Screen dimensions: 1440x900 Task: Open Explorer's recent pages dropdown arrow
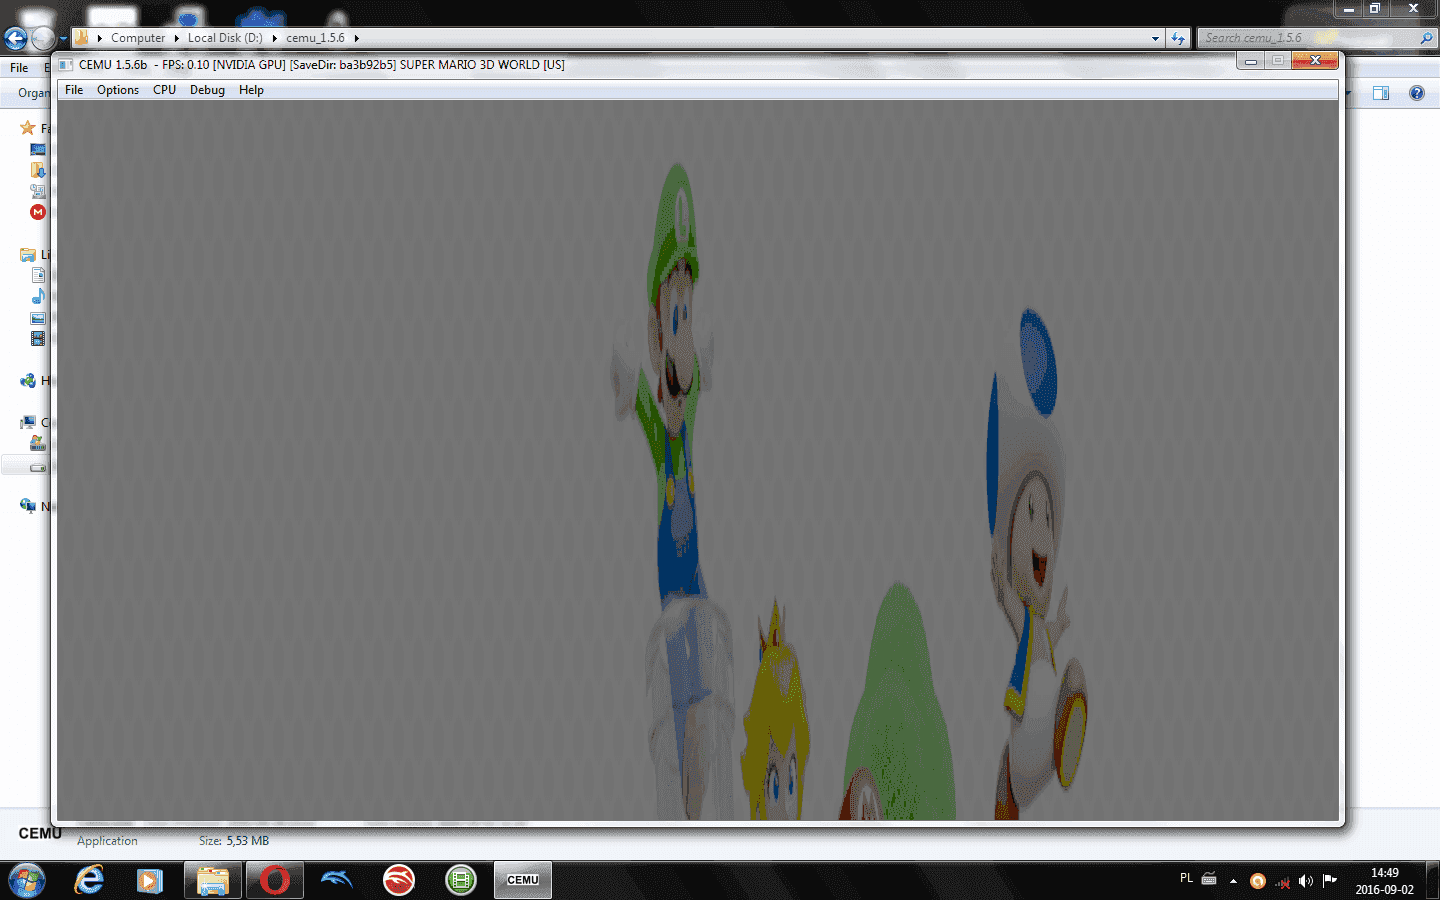(63, 39)
